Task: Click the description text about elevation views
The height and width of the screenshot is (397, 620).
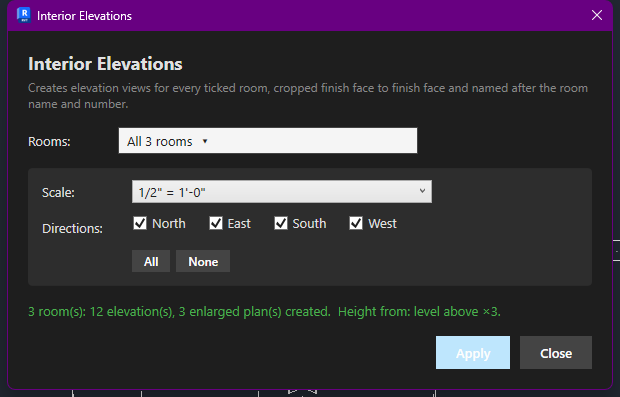Action: [x=308, y=96]
